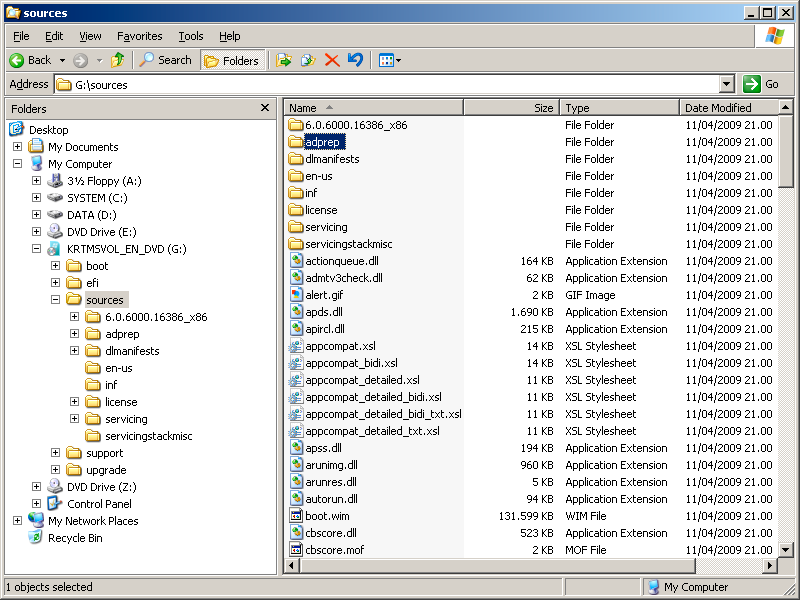Select the upgrade folder in tree

point(106,470)
